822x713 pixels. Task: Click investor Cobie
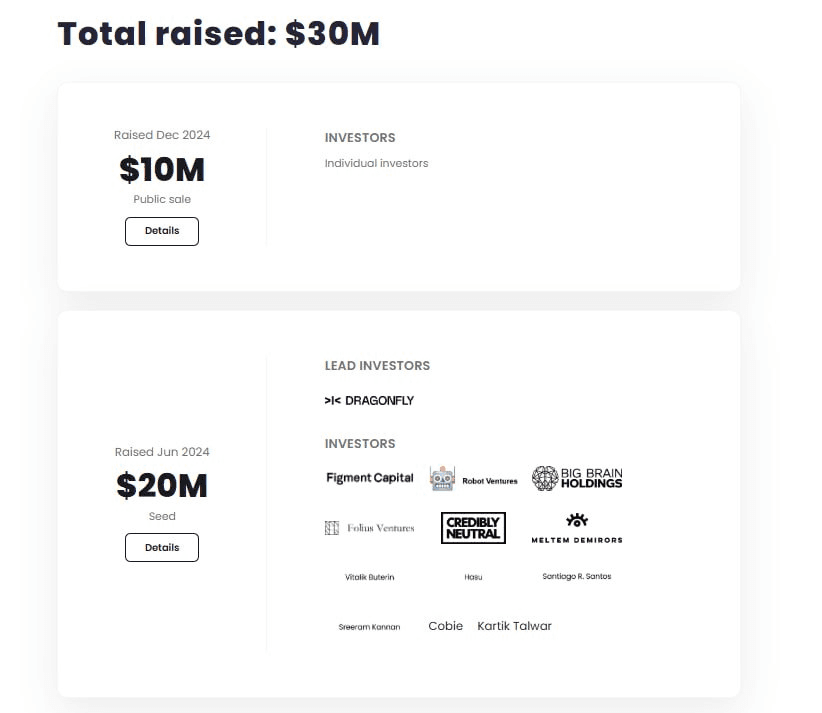click(446, 626)
